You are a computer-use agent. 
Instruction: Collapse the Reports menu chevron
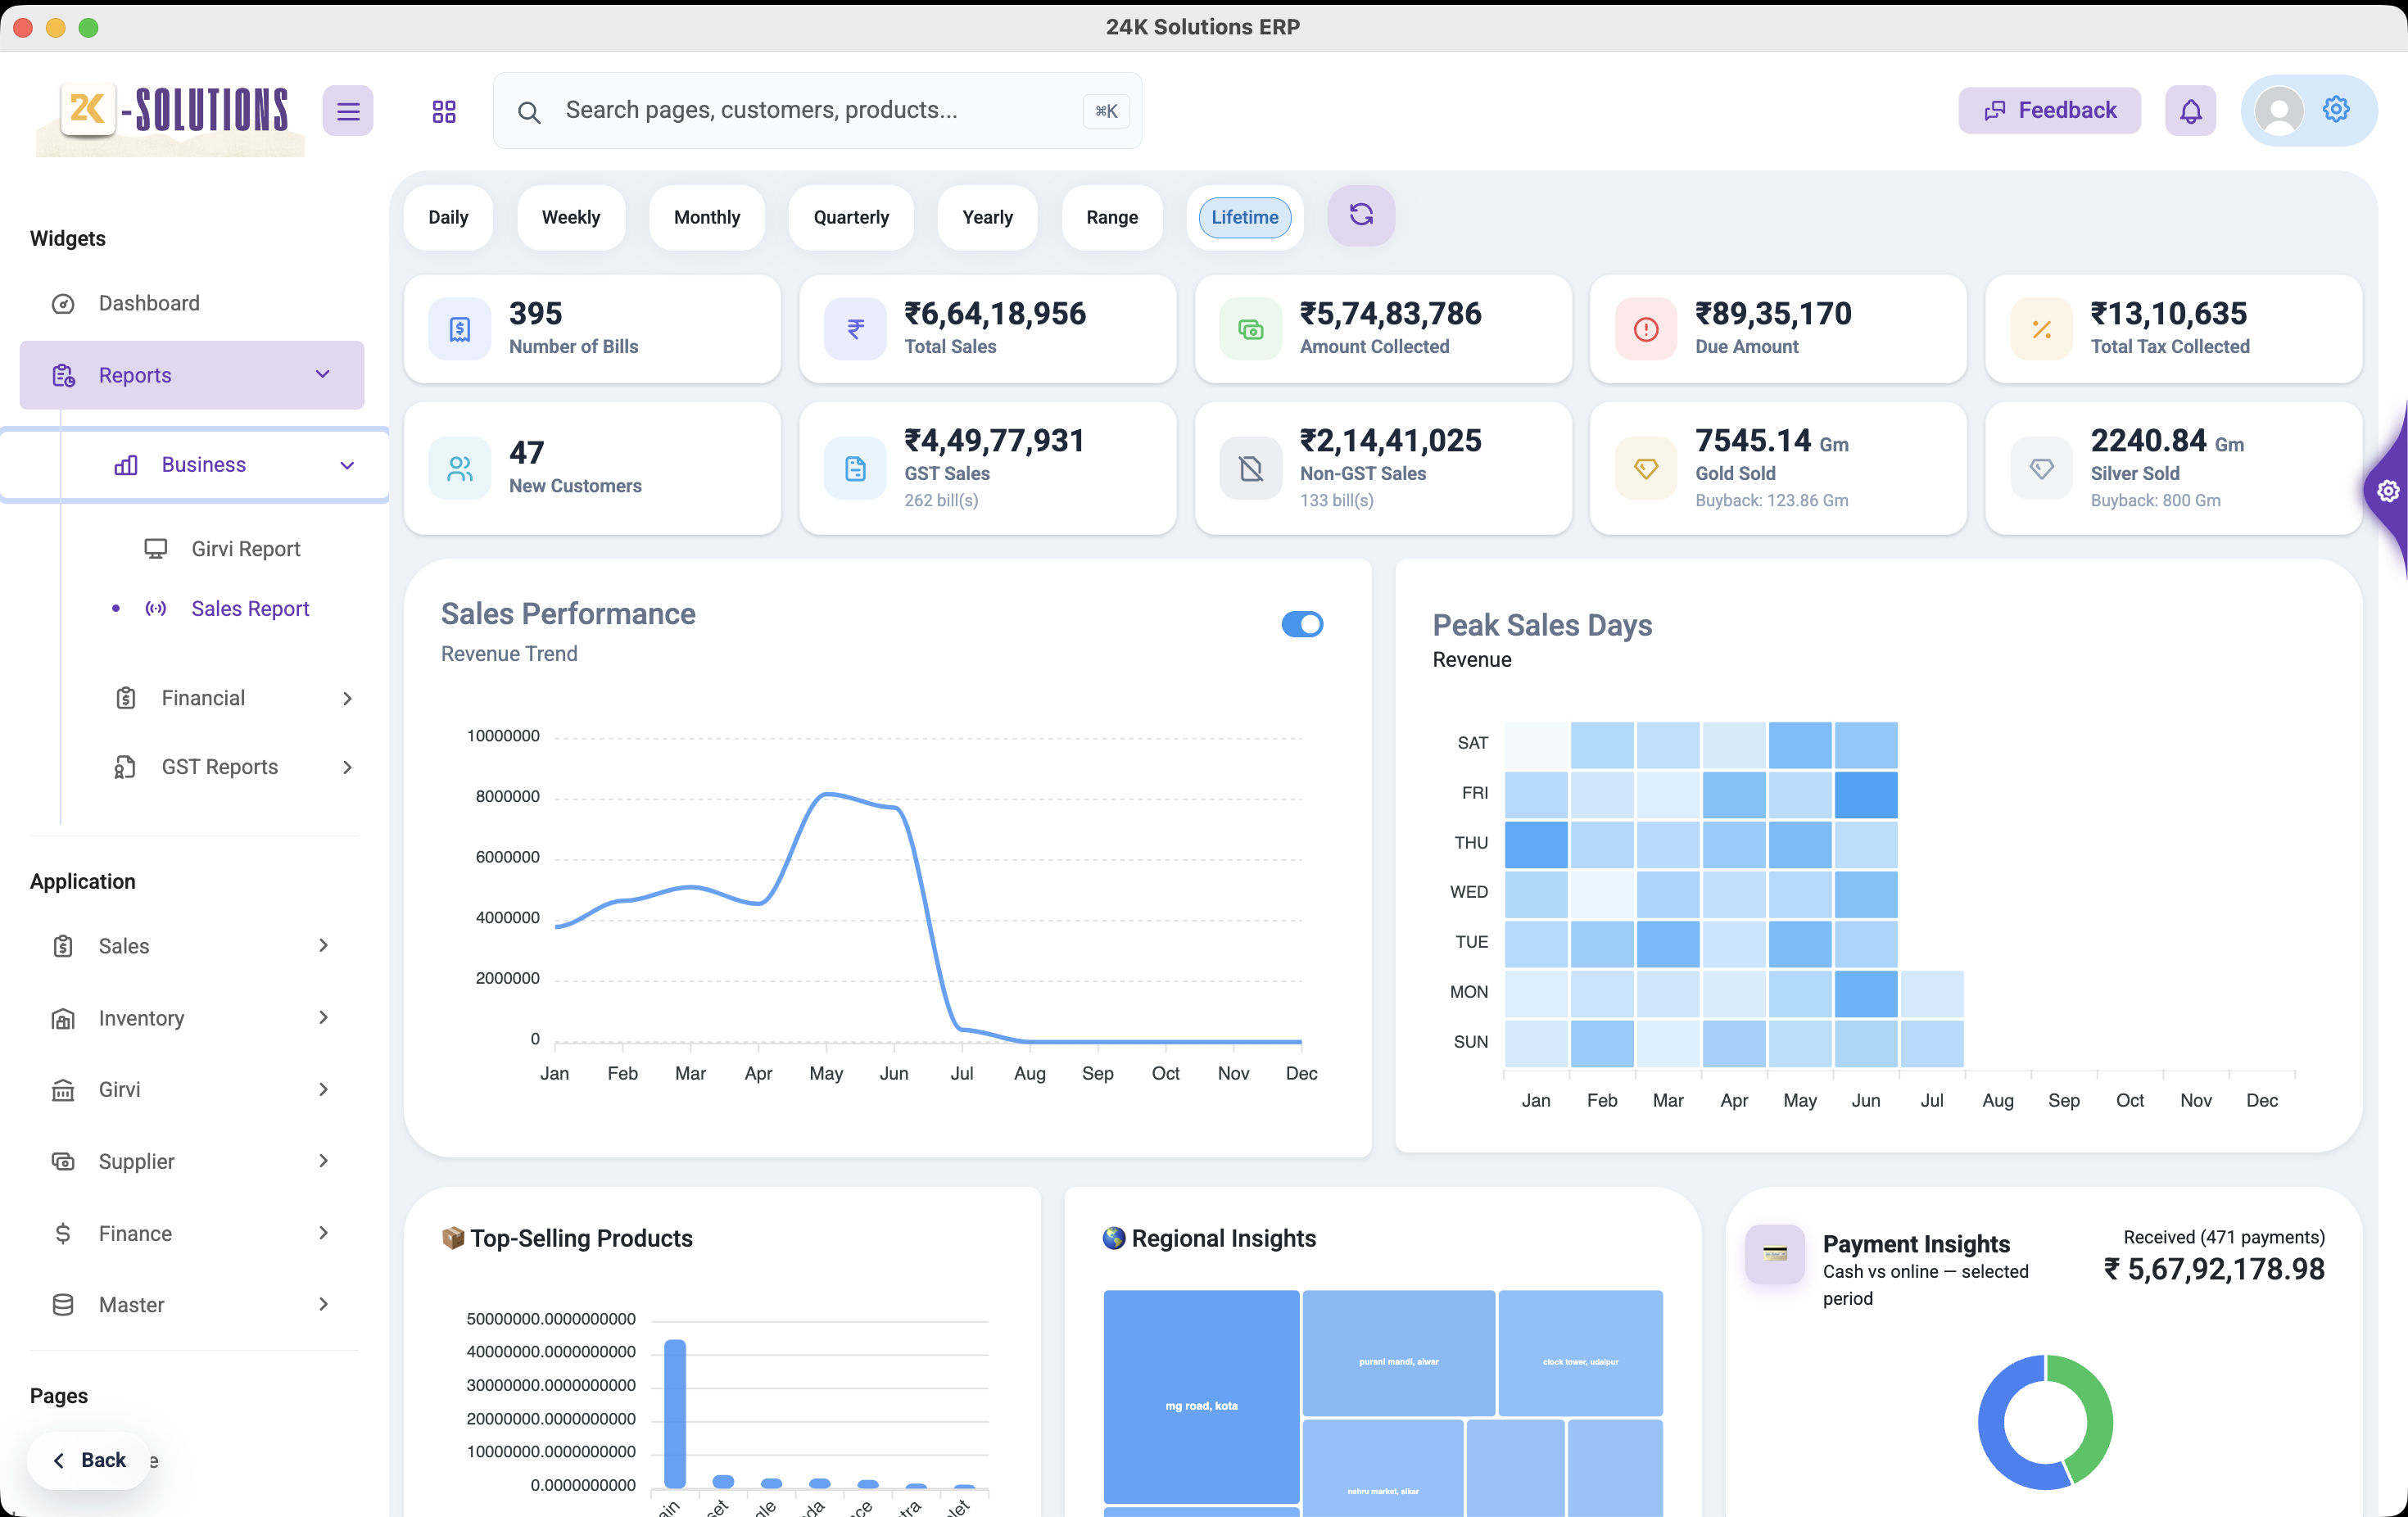coord(323,374)
